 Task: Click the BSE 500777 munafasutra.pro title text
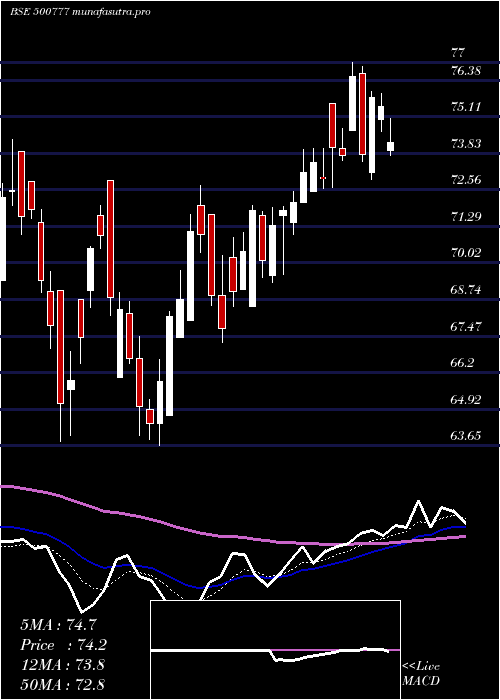point(80,12)
